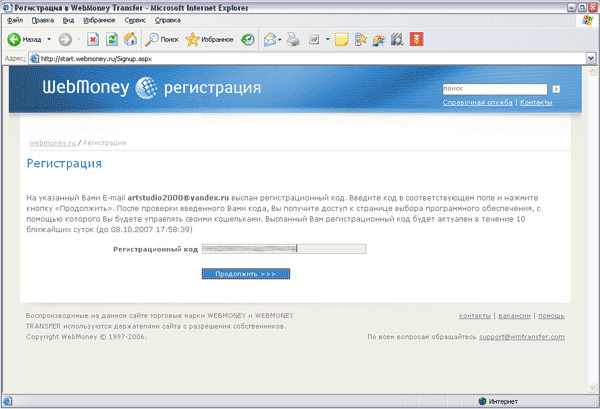Click the support@wmtransfer.com email link
This screenshot has height=409, width=600.
click(x=522, y=337)
